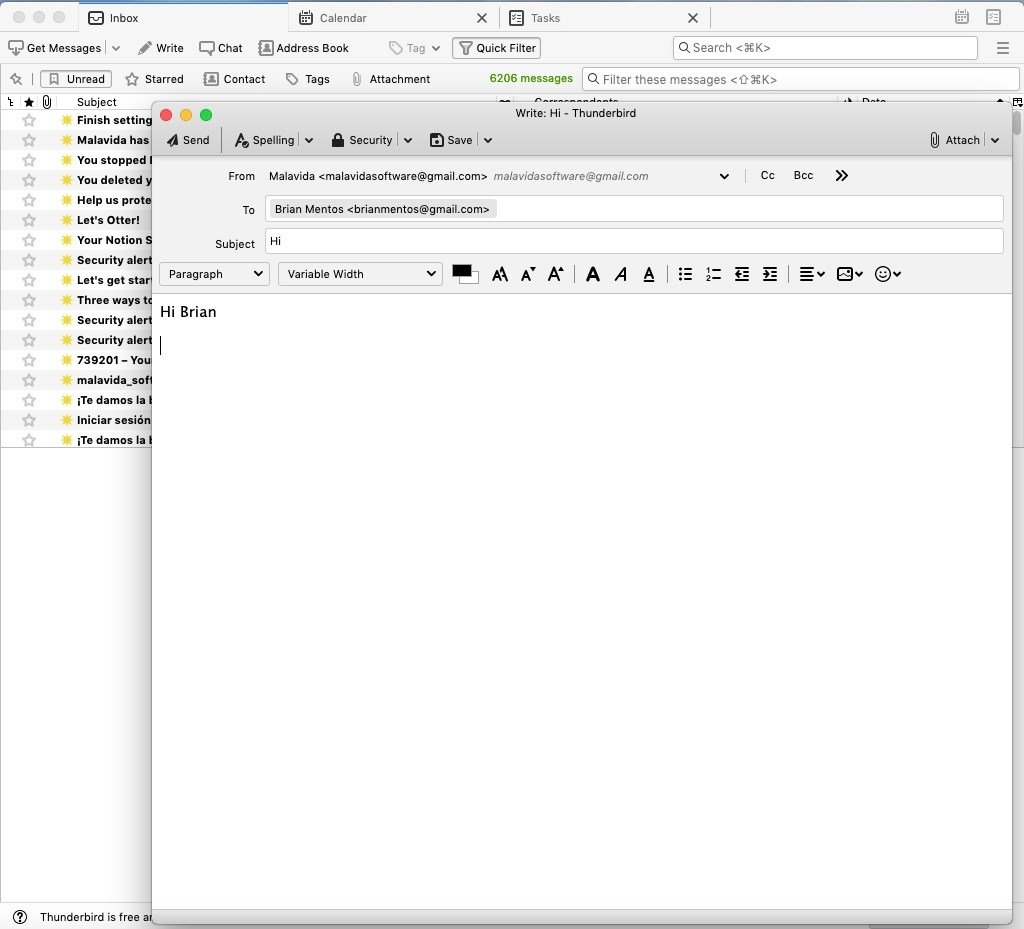
Task: Click Write in the main toolbar
Action: (x=161, y=48)
